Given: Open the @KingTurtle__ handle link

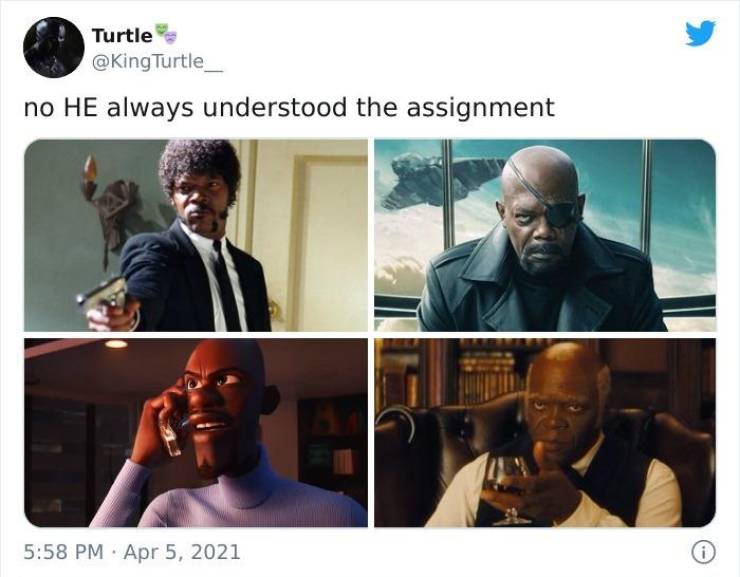Looking at the screenshot, I should (157, 62).
